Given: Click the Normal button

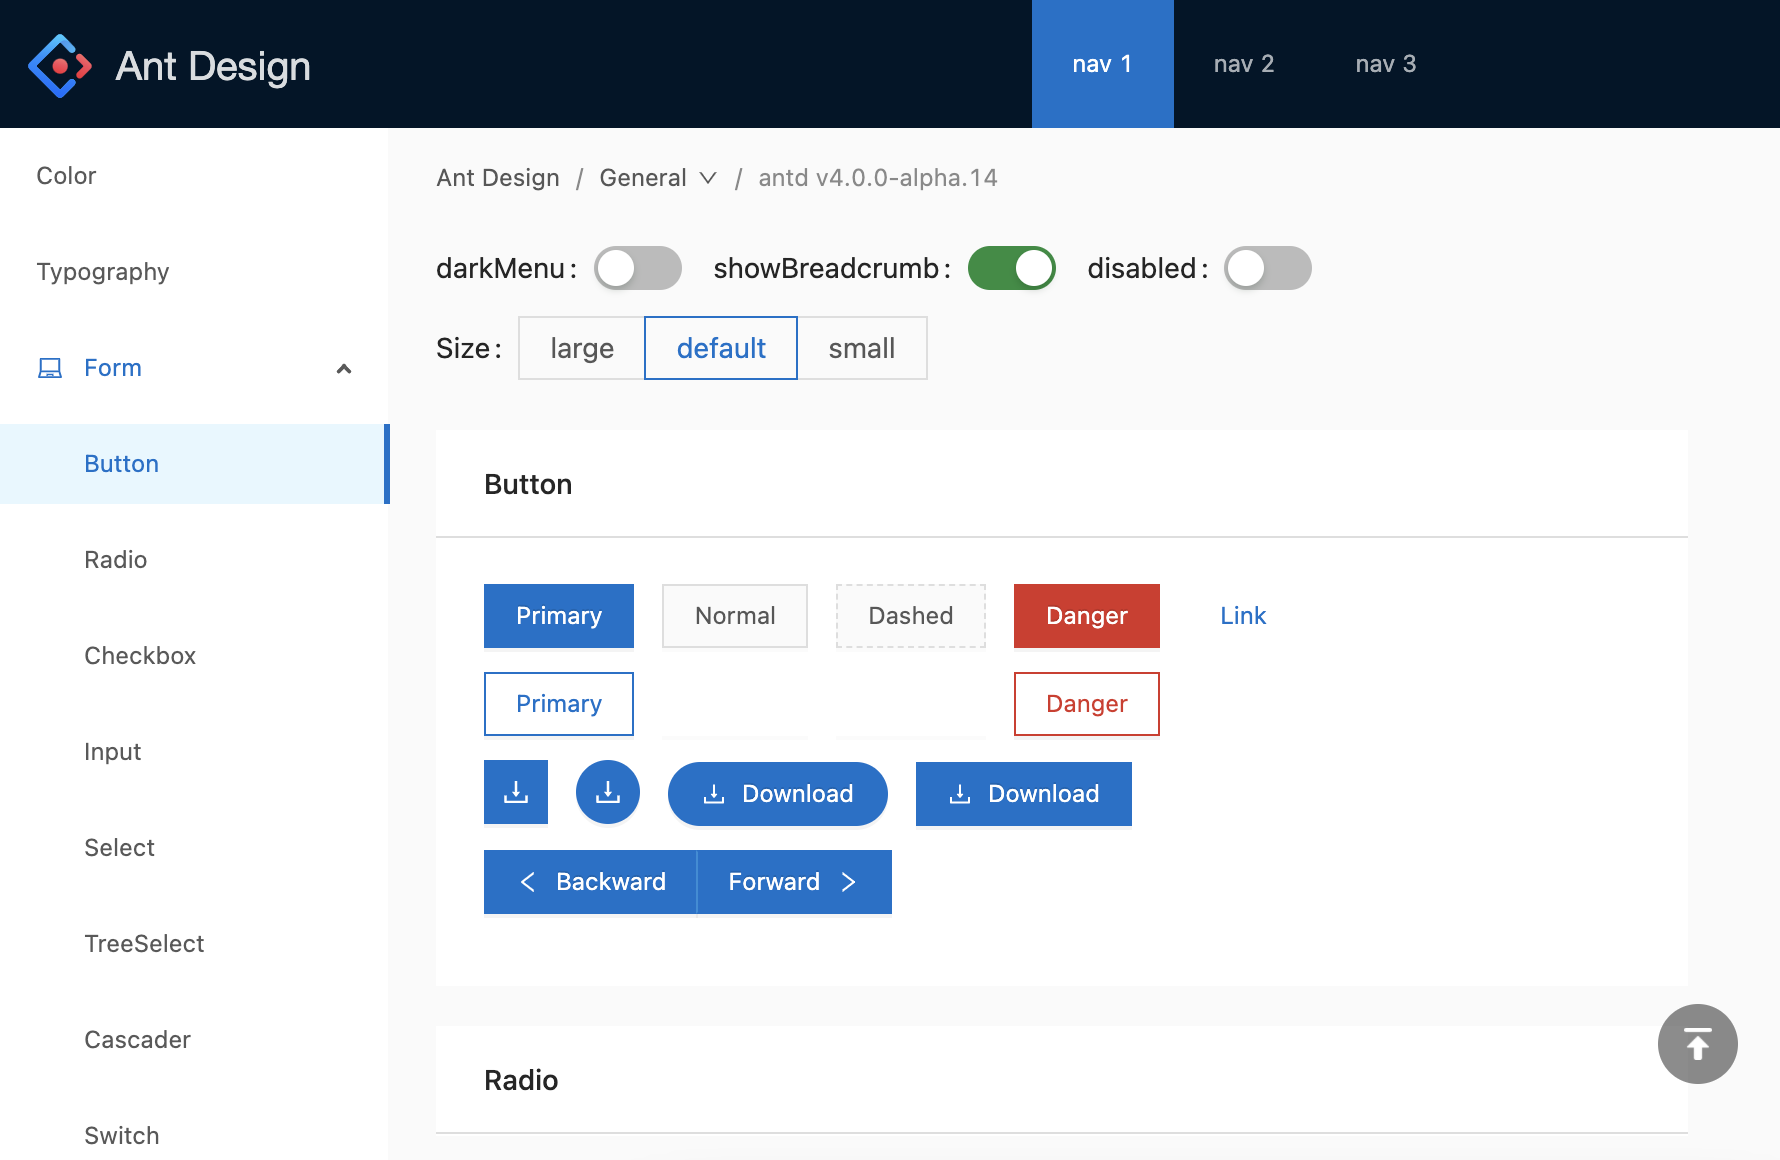Looking at the screenshot, I should pyautogui.click(x=735, y=616).
